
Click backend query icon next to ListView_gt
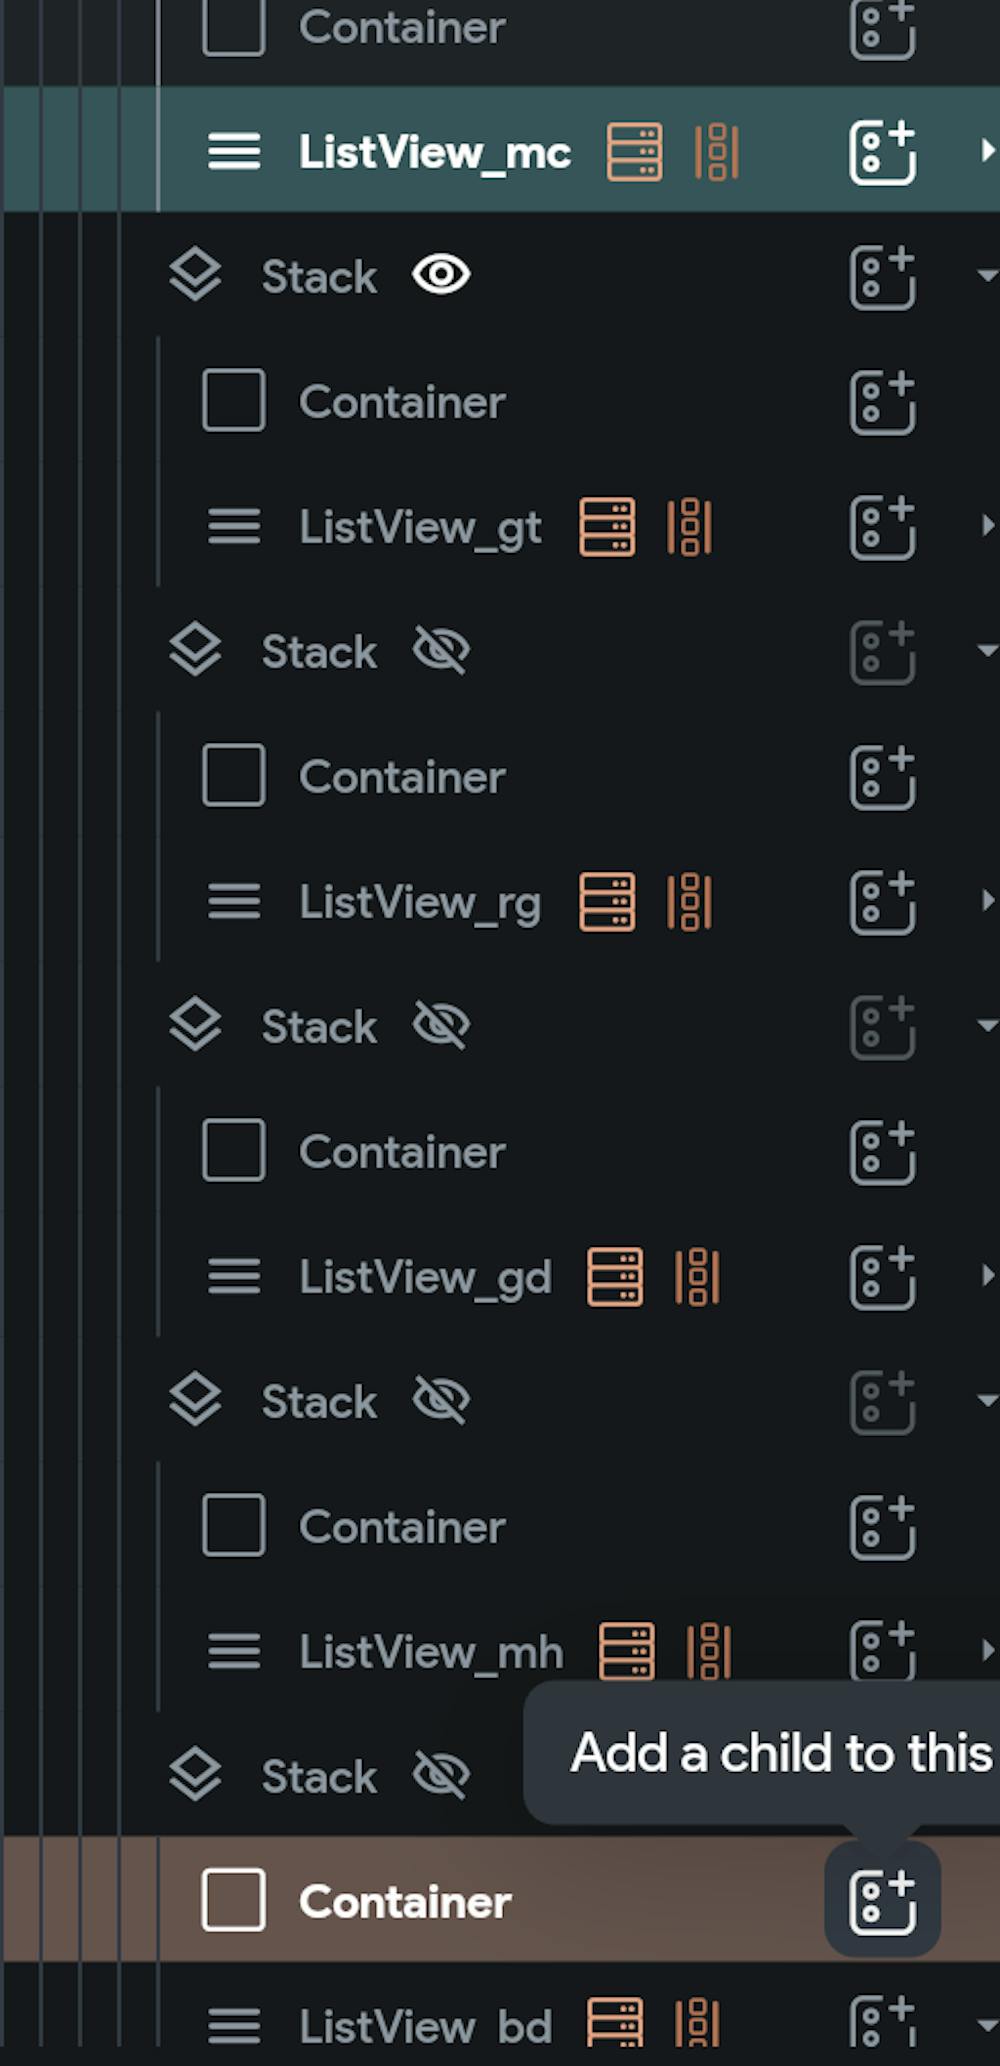[x=606, y=527]
